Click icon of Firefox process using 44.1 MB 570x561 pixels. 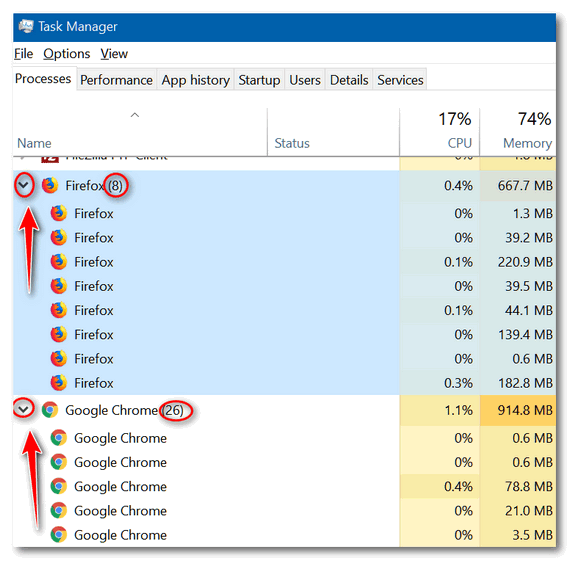(59, 310)
